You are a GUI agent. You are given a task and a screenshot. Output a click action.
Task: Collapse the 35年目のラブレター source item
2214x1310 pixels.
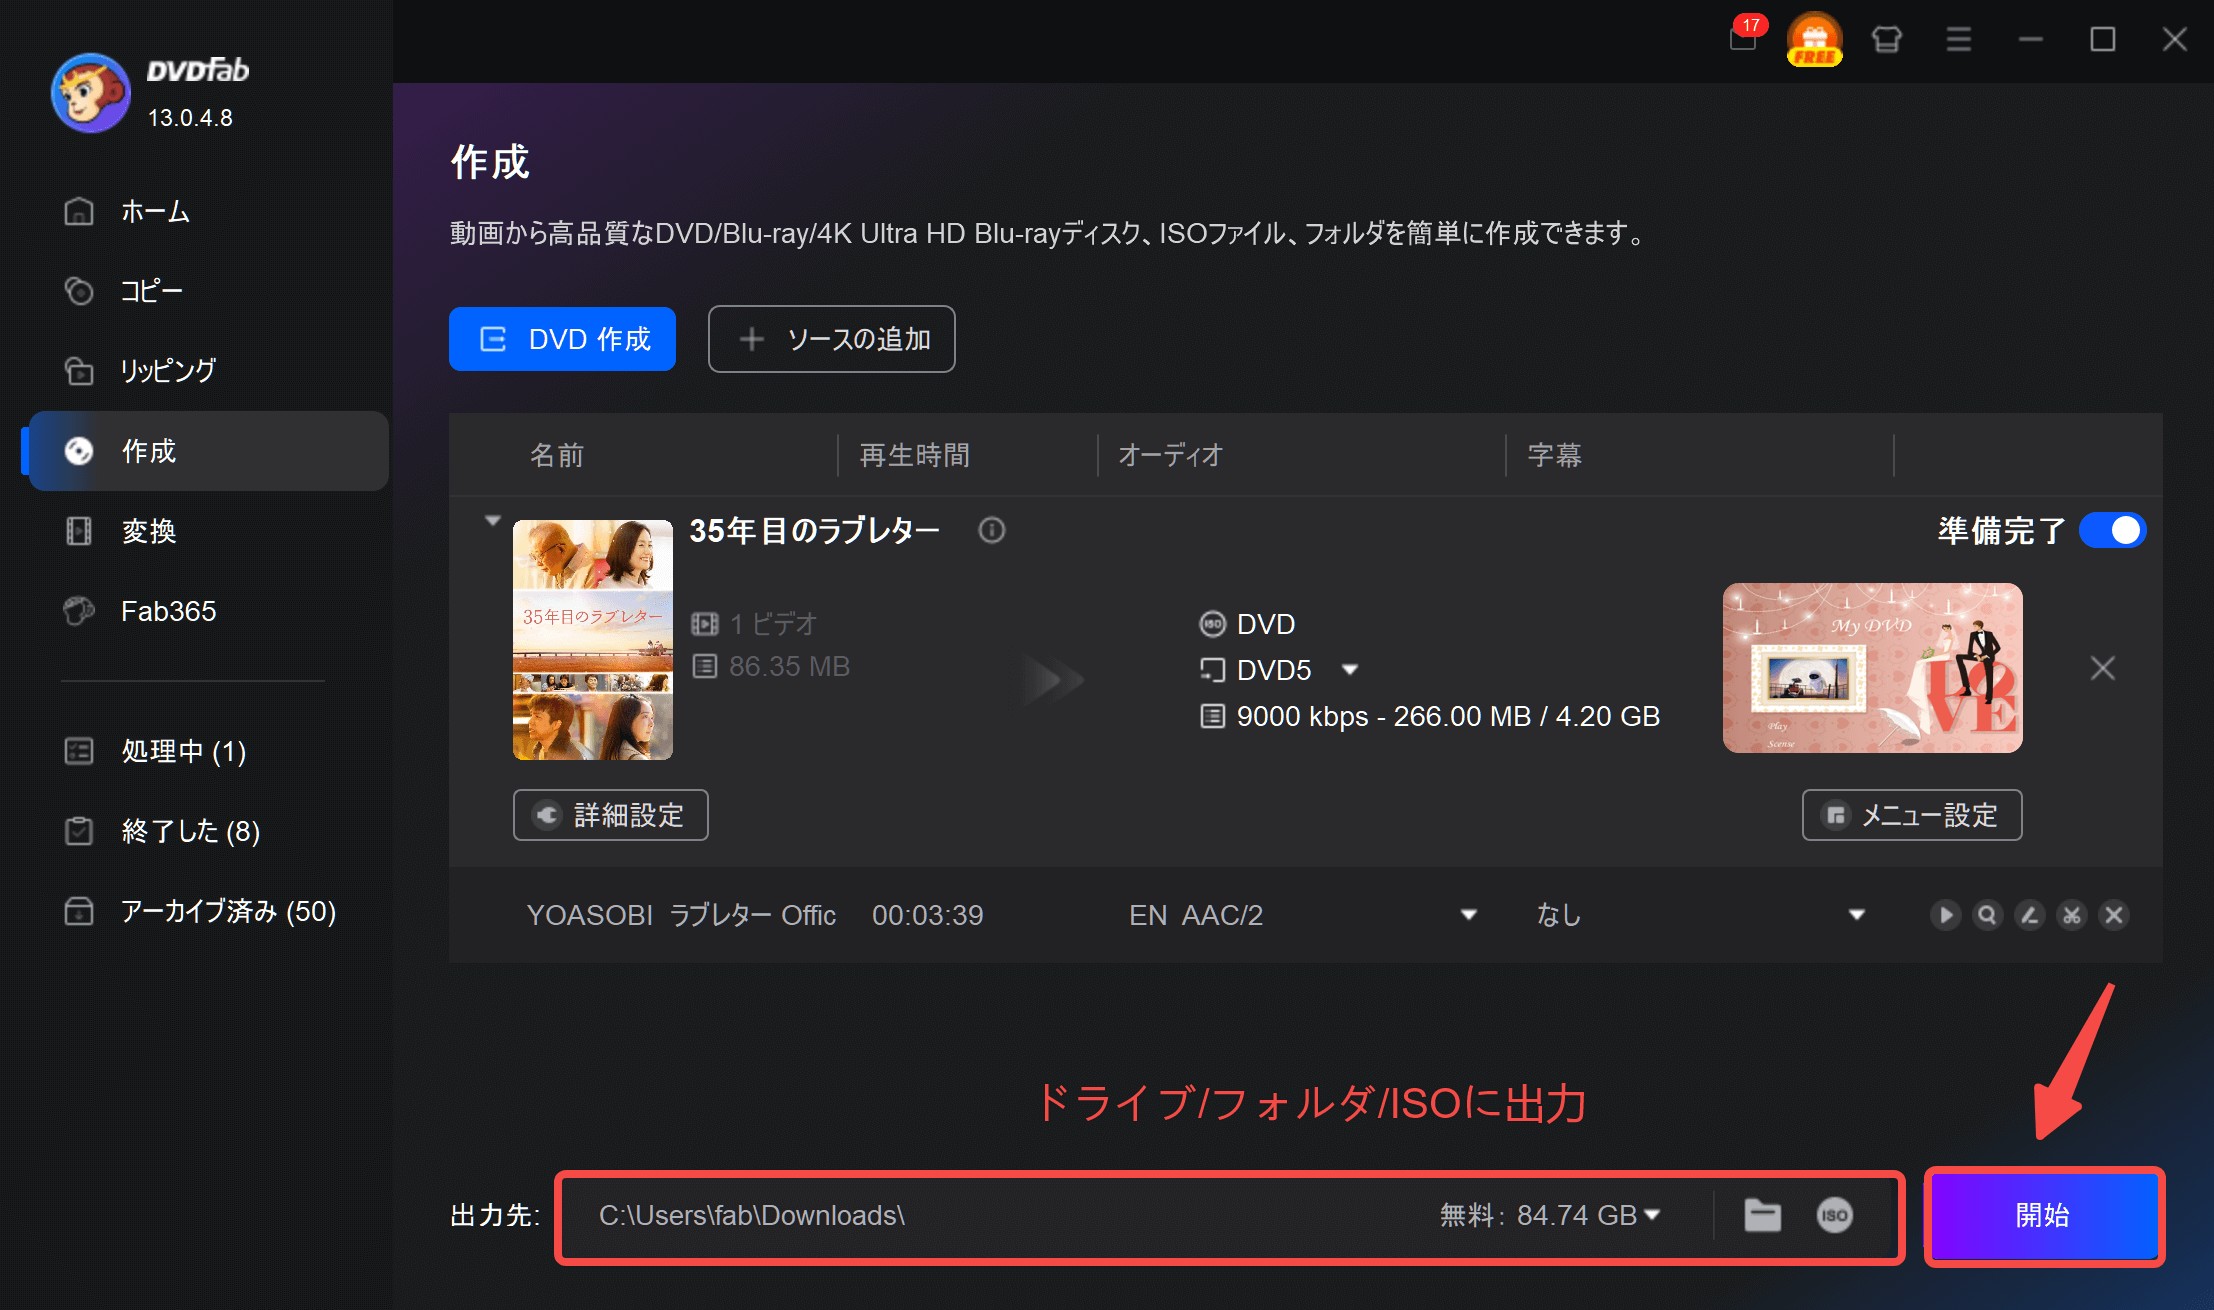tap(492, 521)
